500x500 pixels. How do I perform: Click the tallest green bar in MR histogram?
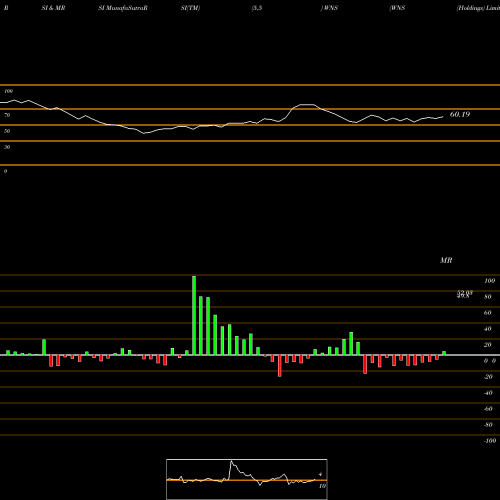(194, 315)
